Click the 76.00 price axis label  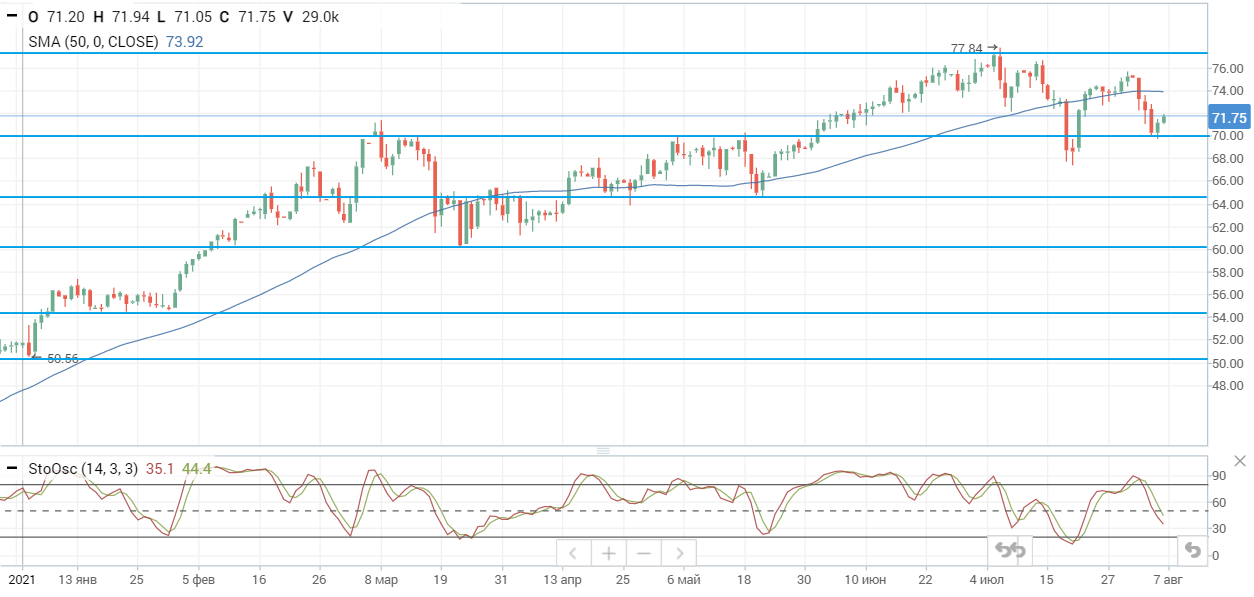[1227, 68]
